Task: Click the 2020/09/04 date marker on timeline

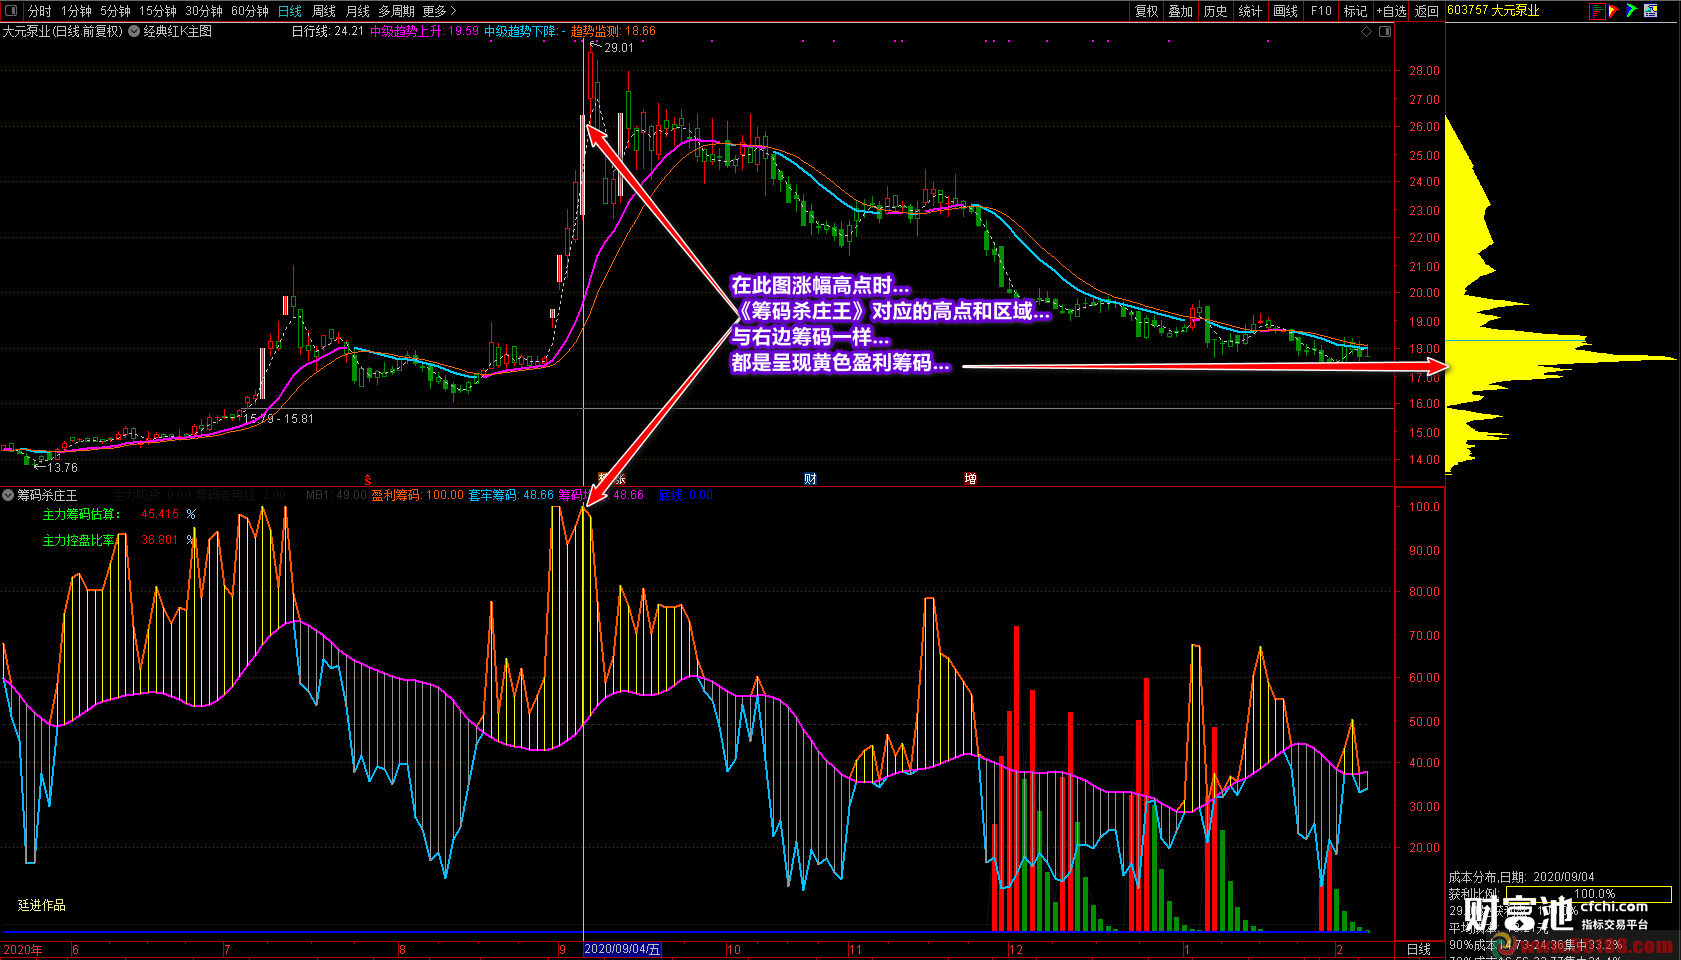Action: tap(621, 949)
